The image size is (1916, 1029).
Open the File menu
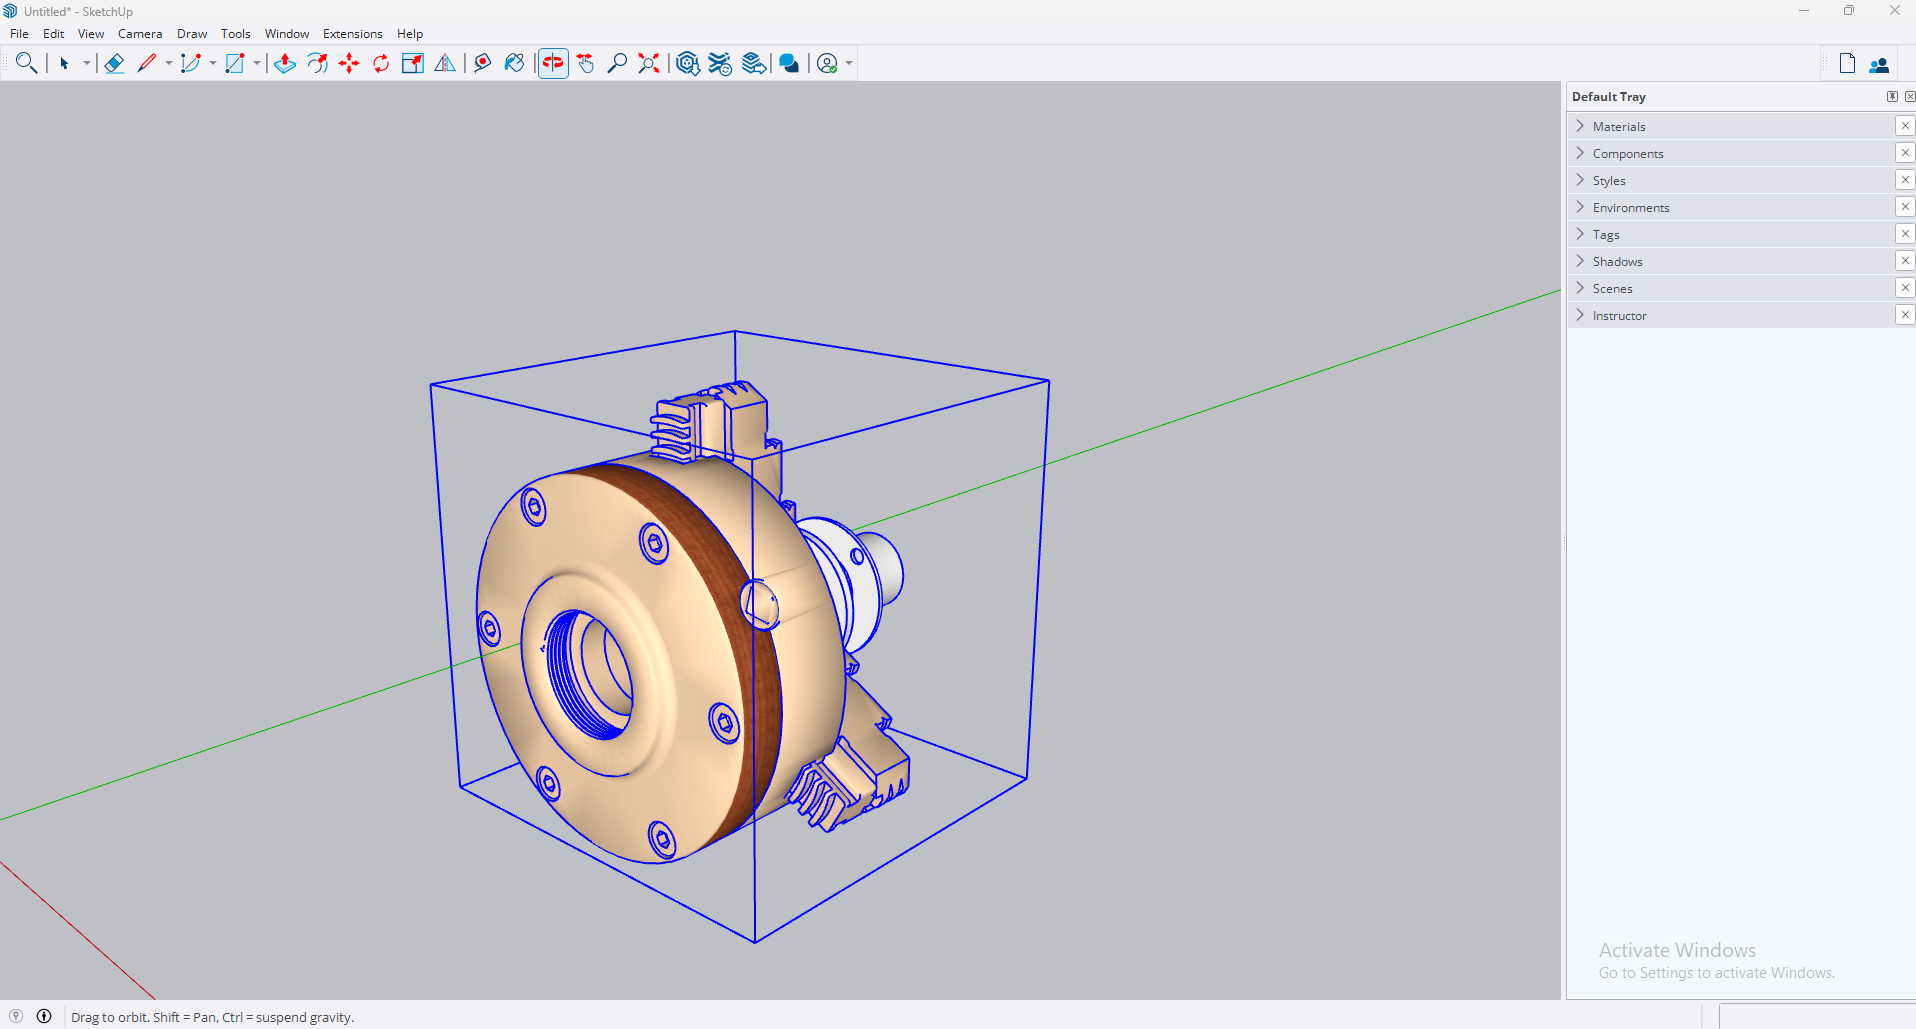click(x=19, y=33)
